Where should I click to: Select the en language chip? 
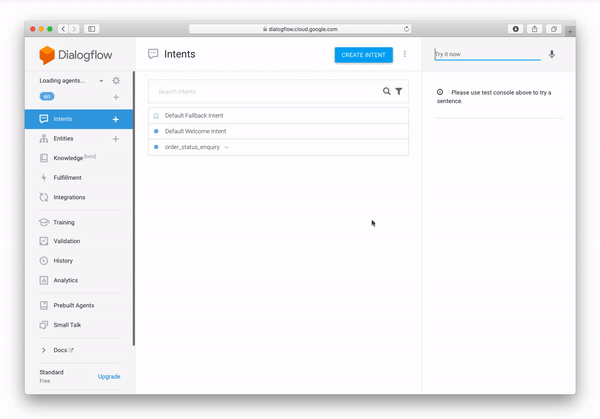[x=47, y=96]
